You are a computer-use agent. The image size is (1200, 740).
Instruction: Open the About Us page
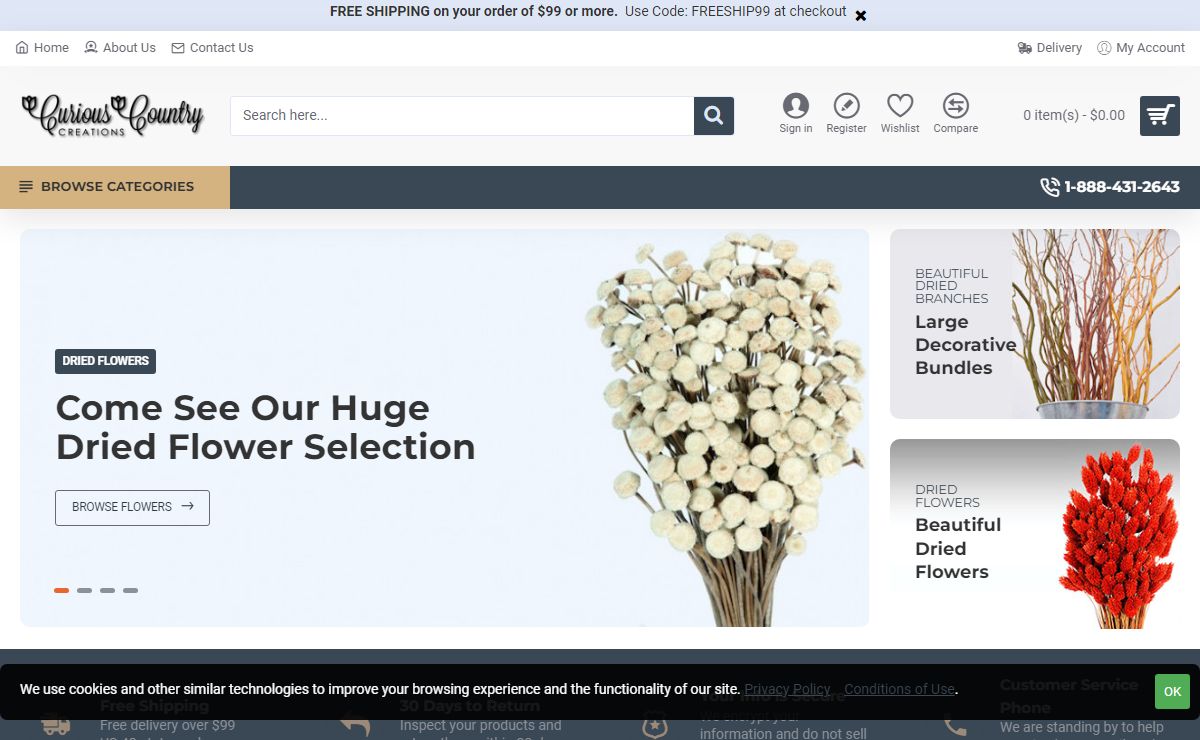coord(120,47)
